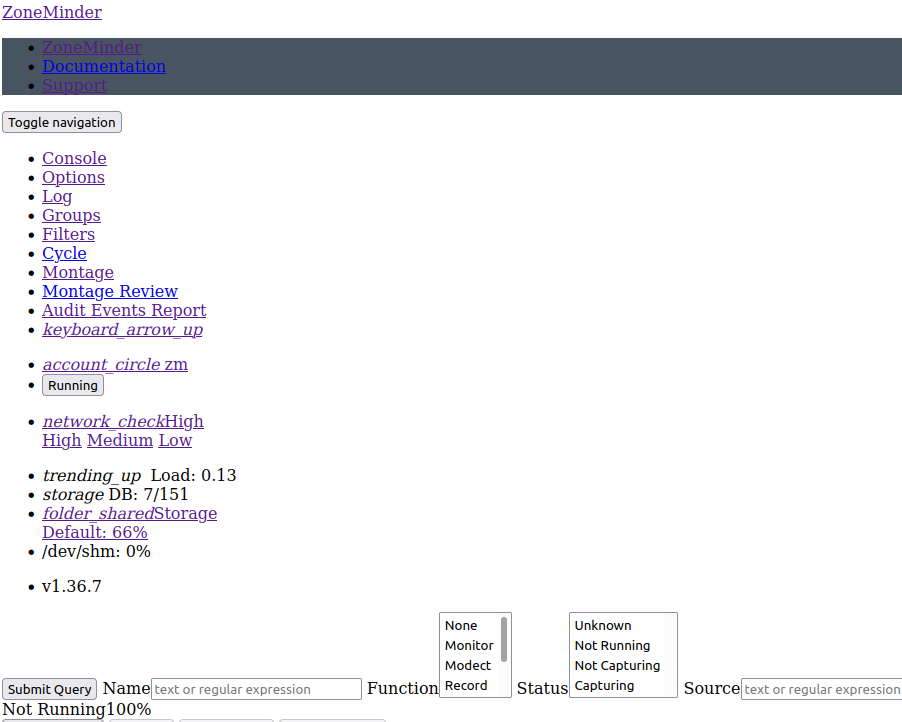Select Monitor in the Function list

pos(471,645)
